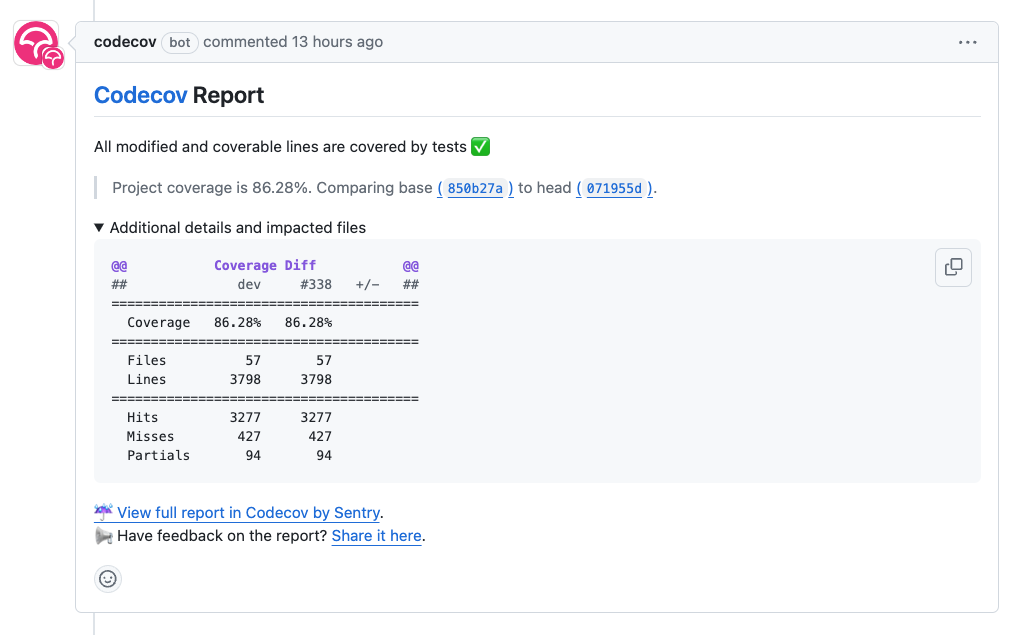Click the 'dev' column header

tap(249, 284)
